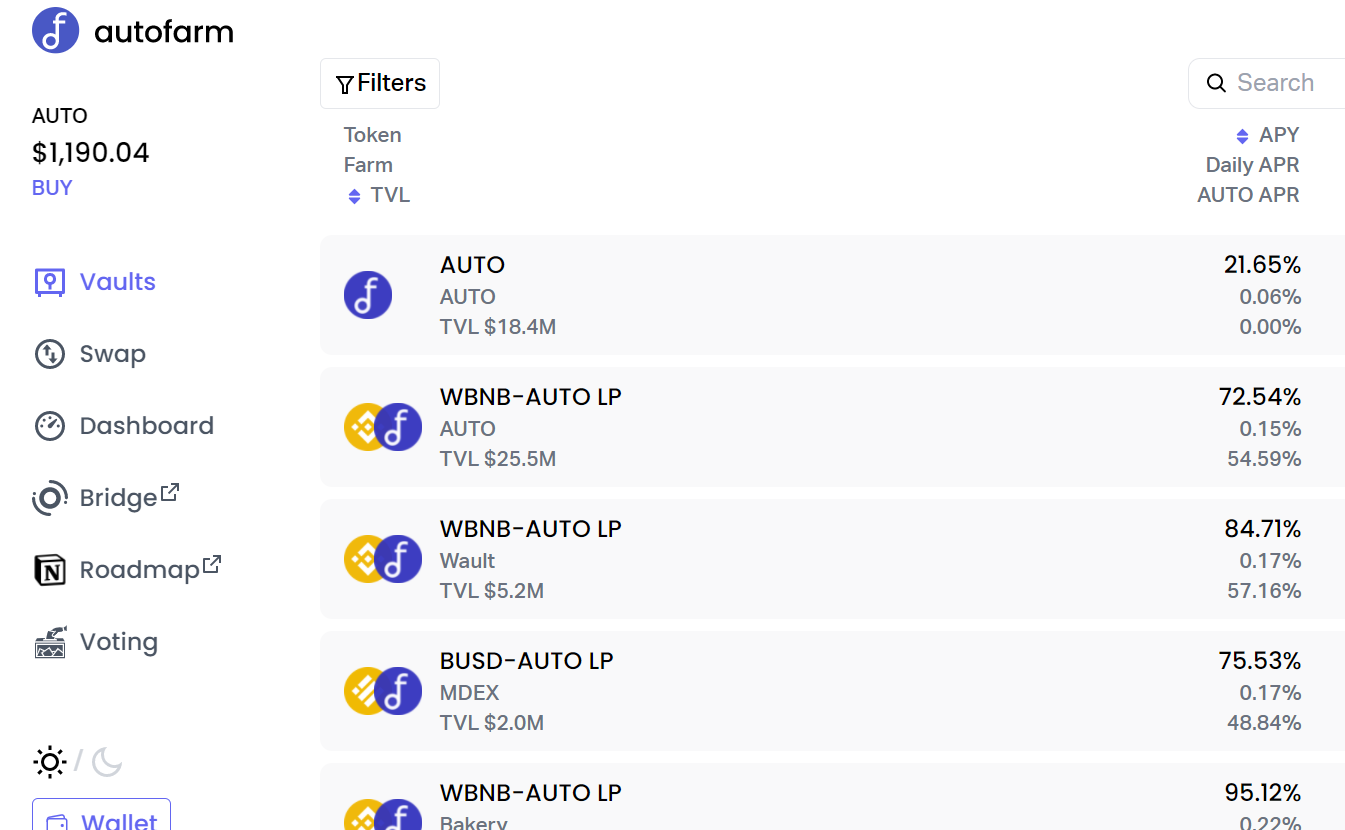This screenshot has height=830, width=1345.
Task: Click the Roadmap Notion icon
Action: pos(50,570)
